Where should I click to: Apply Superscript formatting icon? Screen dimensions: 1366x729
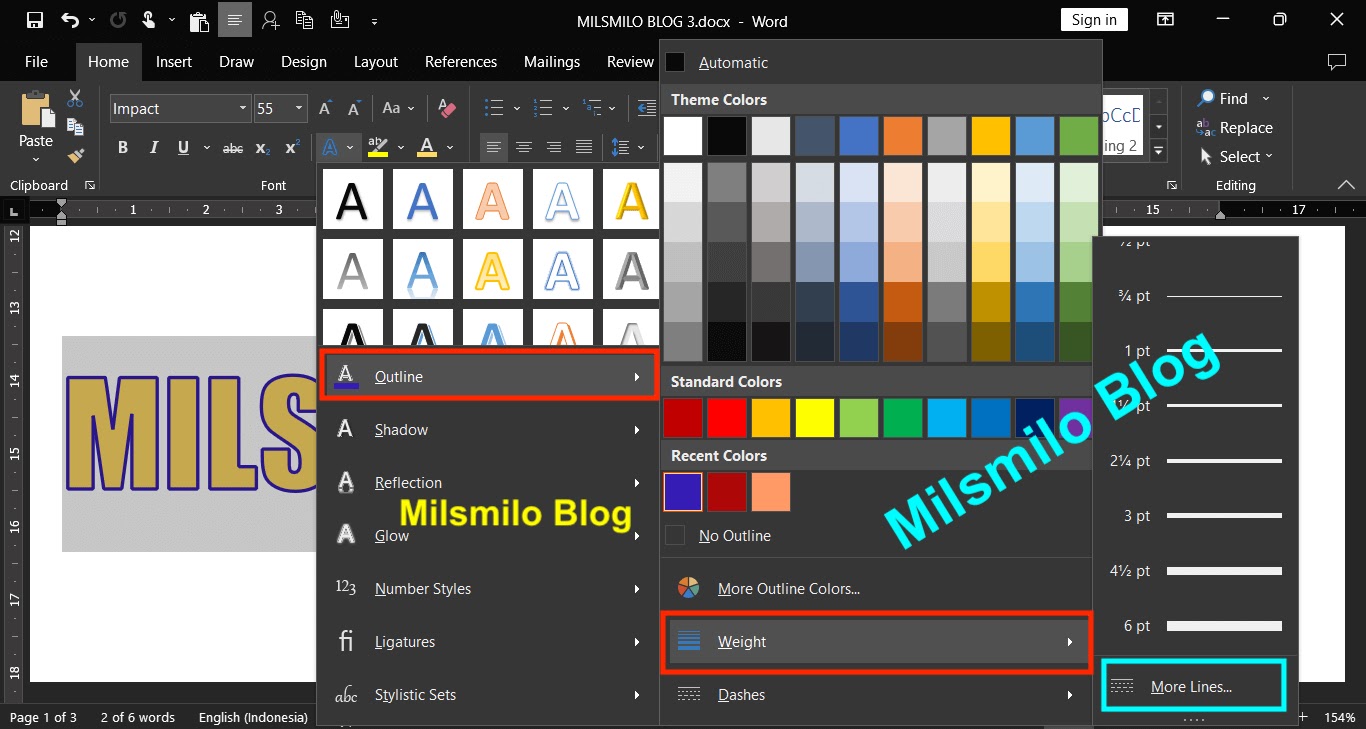(x=292, y=148)
